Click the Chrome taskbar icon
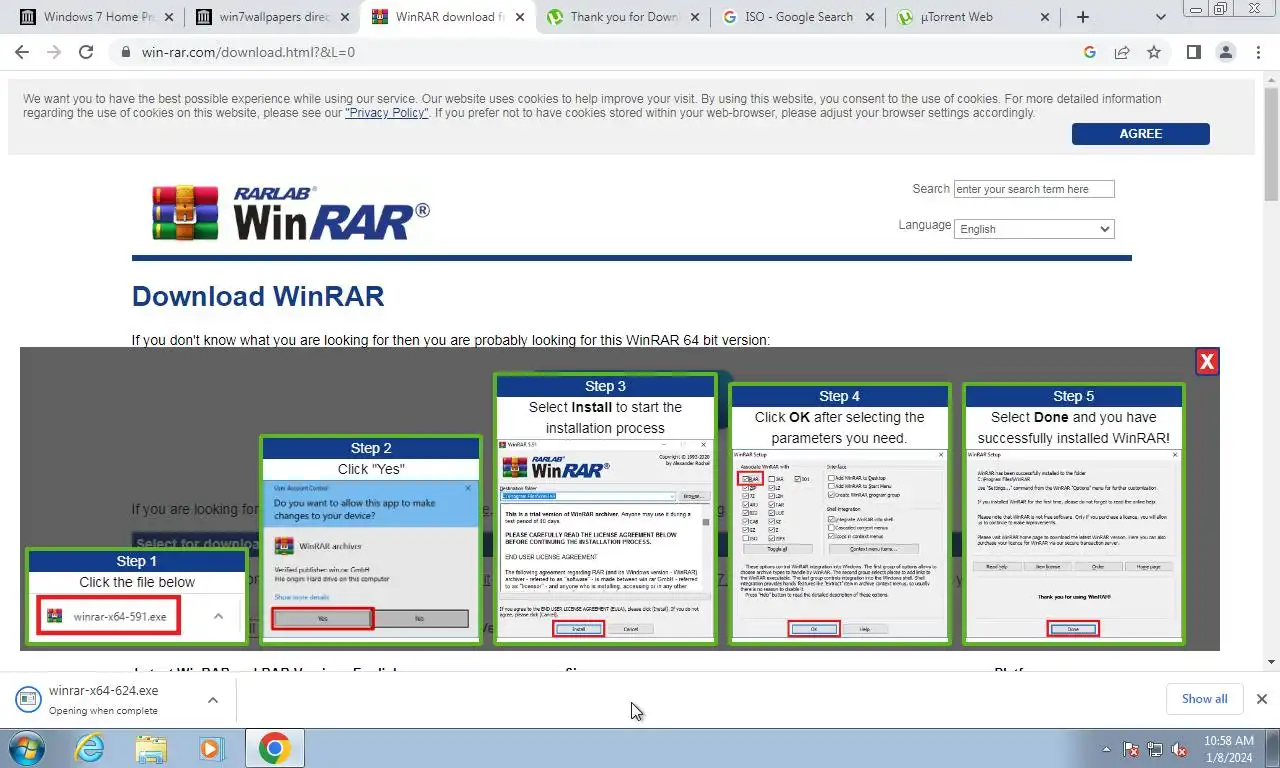This screenshot has width=1280, height=768. point(274,748)
